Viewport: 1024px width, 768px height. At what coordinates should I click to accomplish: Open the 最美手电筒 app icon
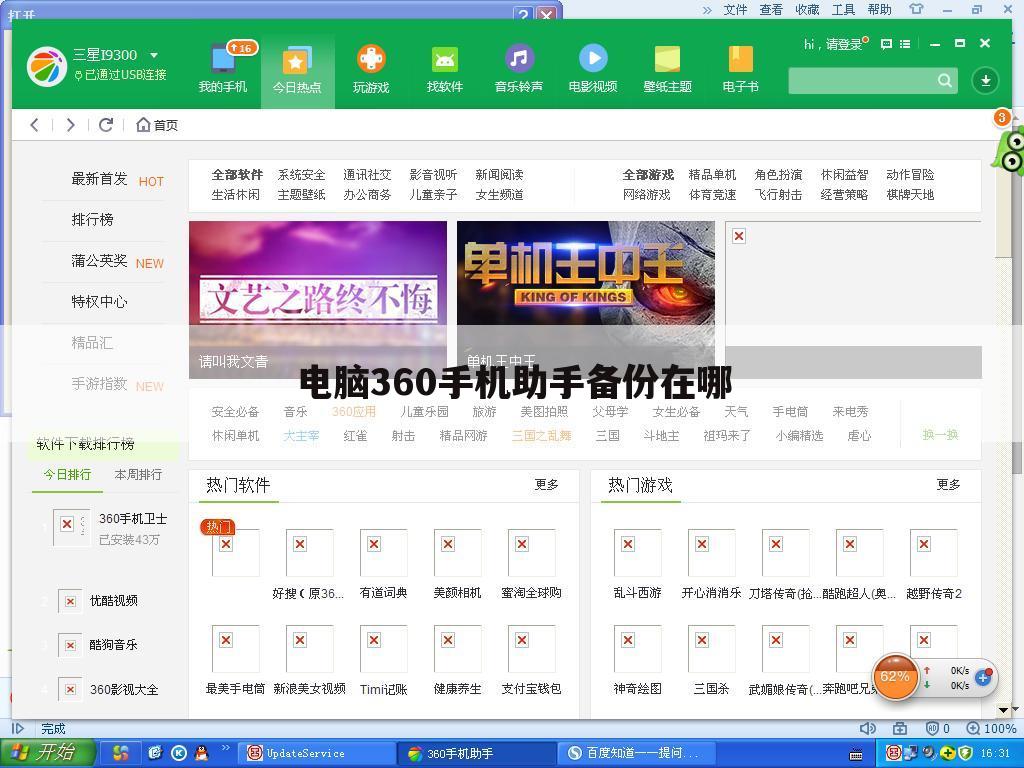[x=236, y=648]
